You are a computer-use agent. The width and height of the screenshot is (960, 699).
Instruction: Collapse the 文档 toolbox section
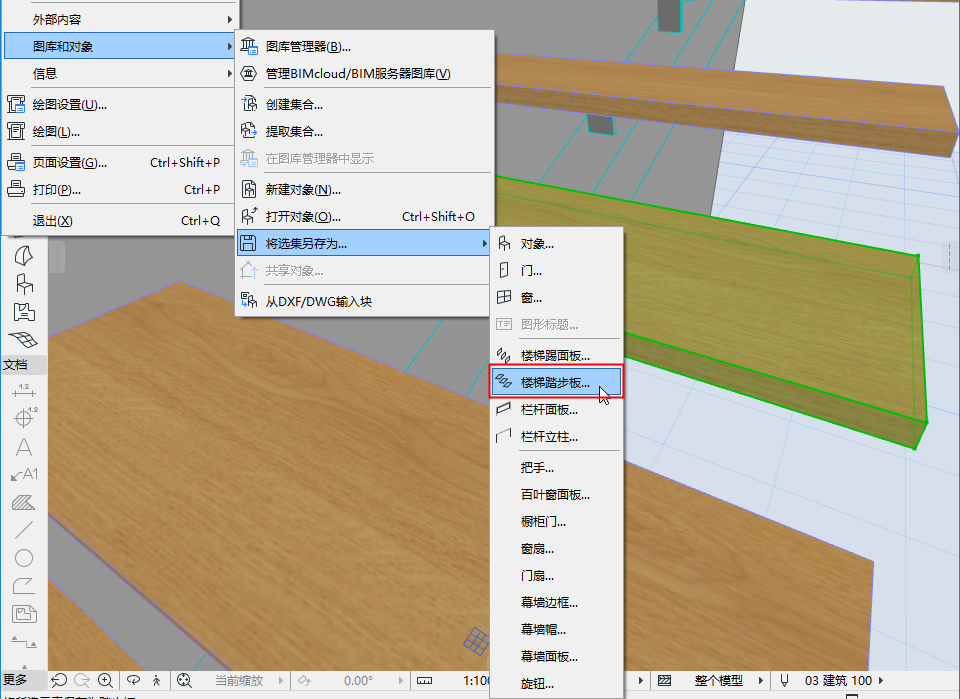[24, 365]
